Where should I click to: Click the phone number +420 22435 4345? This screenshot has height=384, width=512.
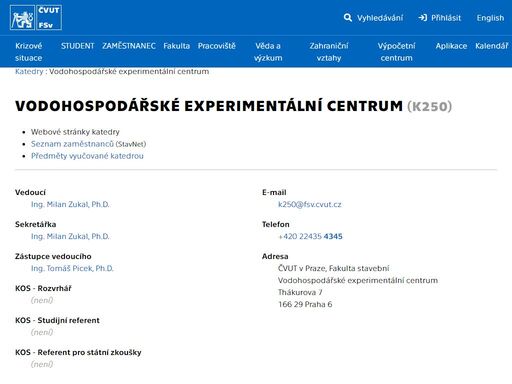[310, 236]
